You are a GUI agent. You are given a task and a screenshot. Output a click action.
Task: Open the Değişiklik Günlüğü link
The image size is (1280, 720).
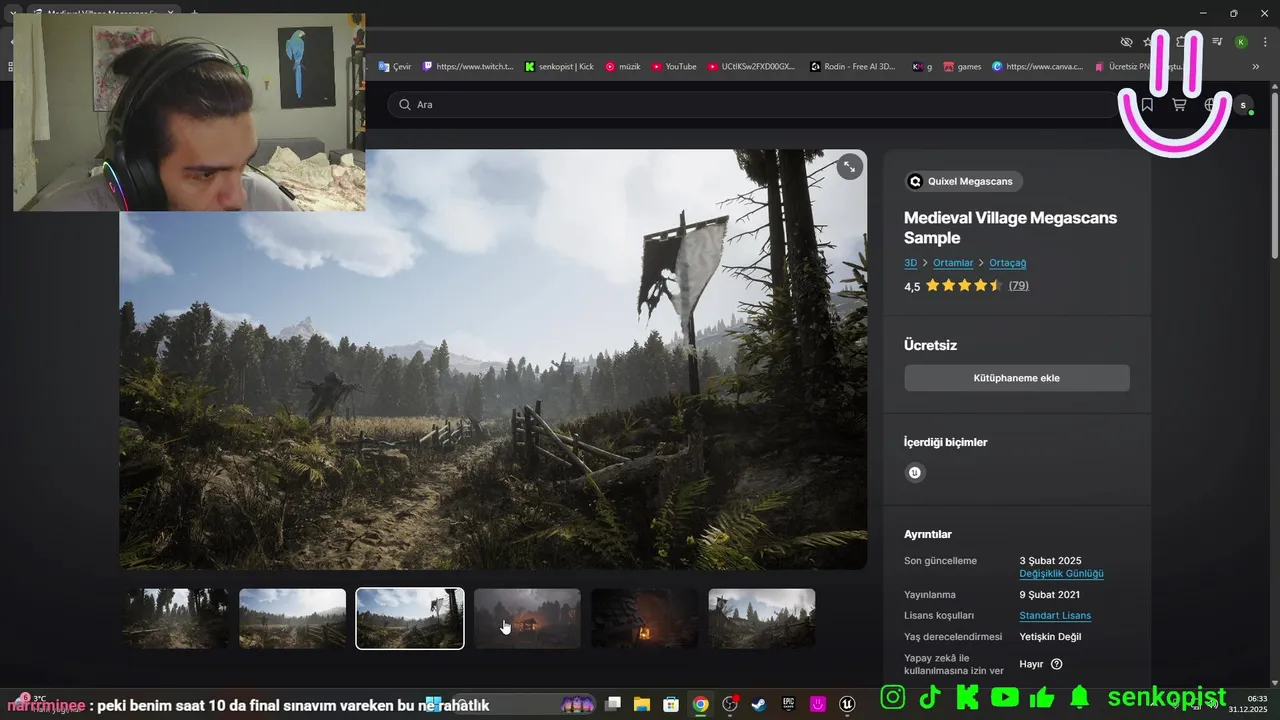pos(1061,574)
